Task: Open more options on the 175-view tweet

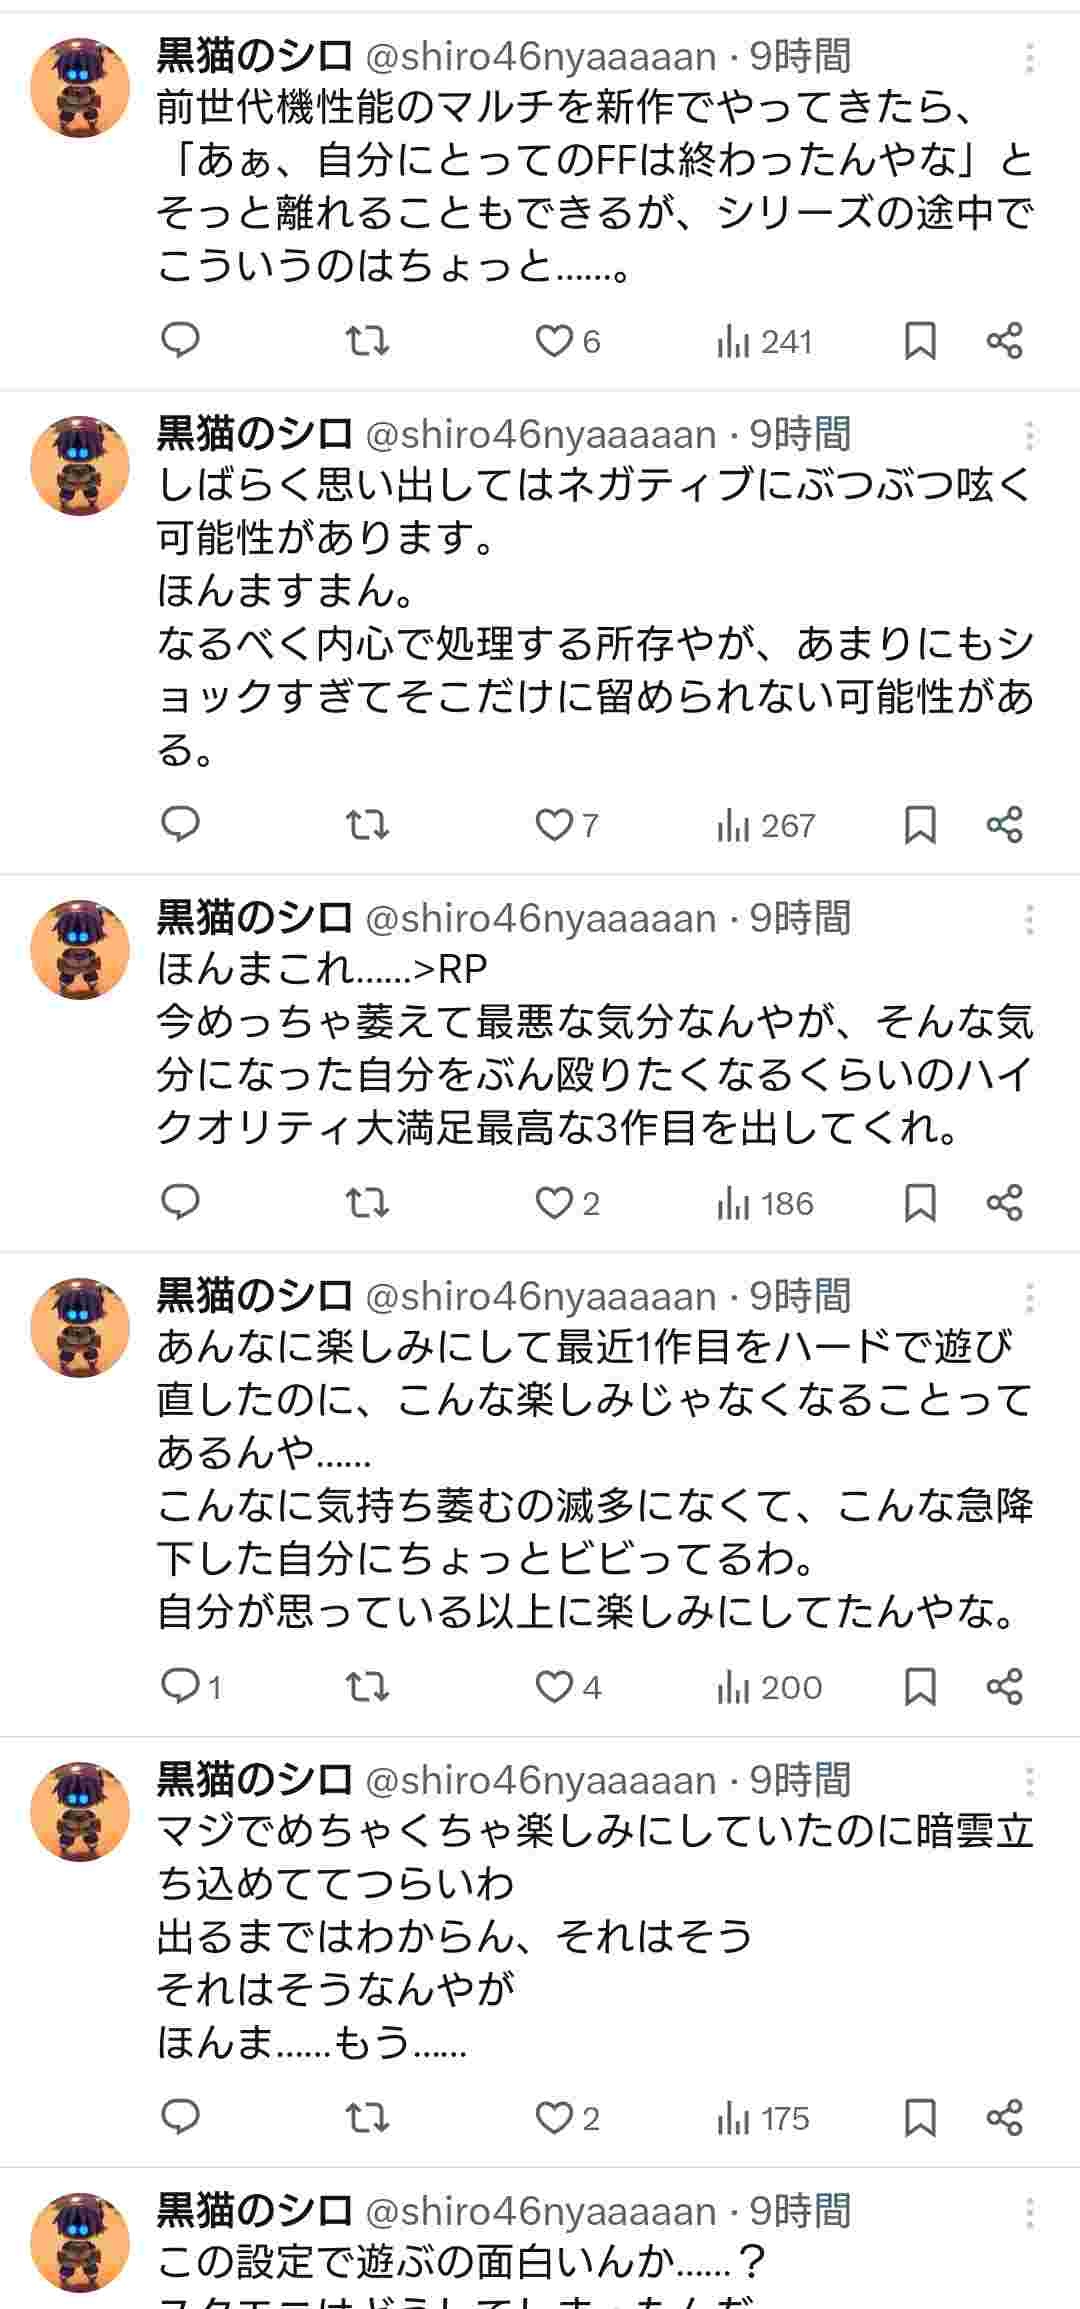Action: coord(1029,1781)
